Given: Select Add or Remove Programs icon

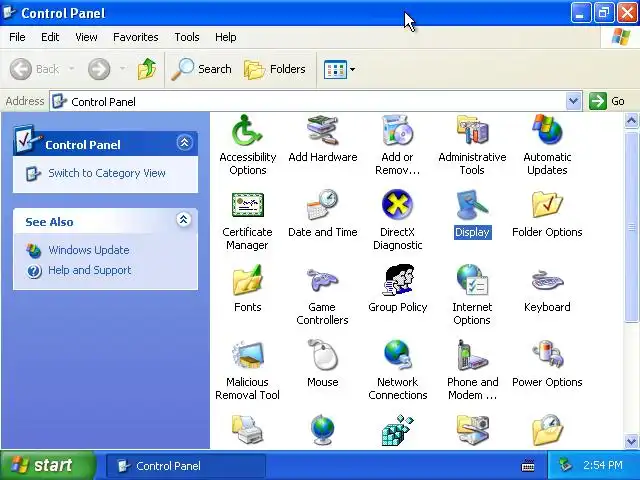Looking at the screenshot, I should [x=397, y=131].
